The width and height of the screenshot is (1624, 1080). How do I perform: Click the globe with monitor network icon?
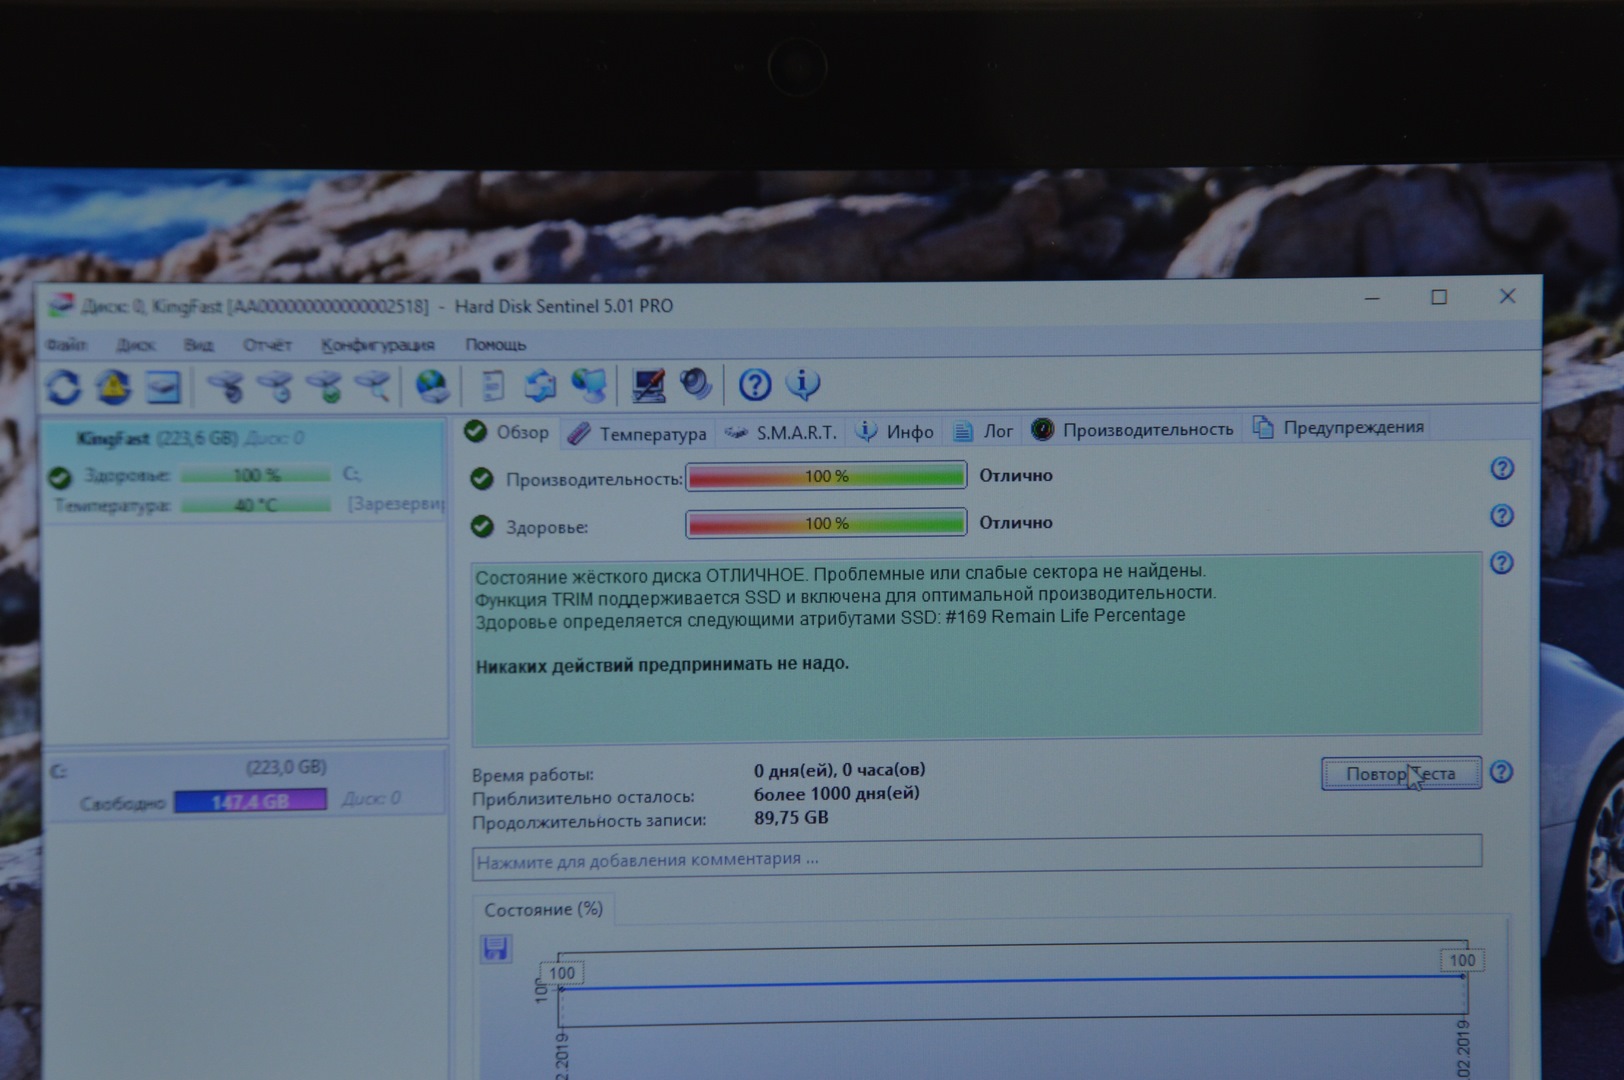tap(589, 385)
